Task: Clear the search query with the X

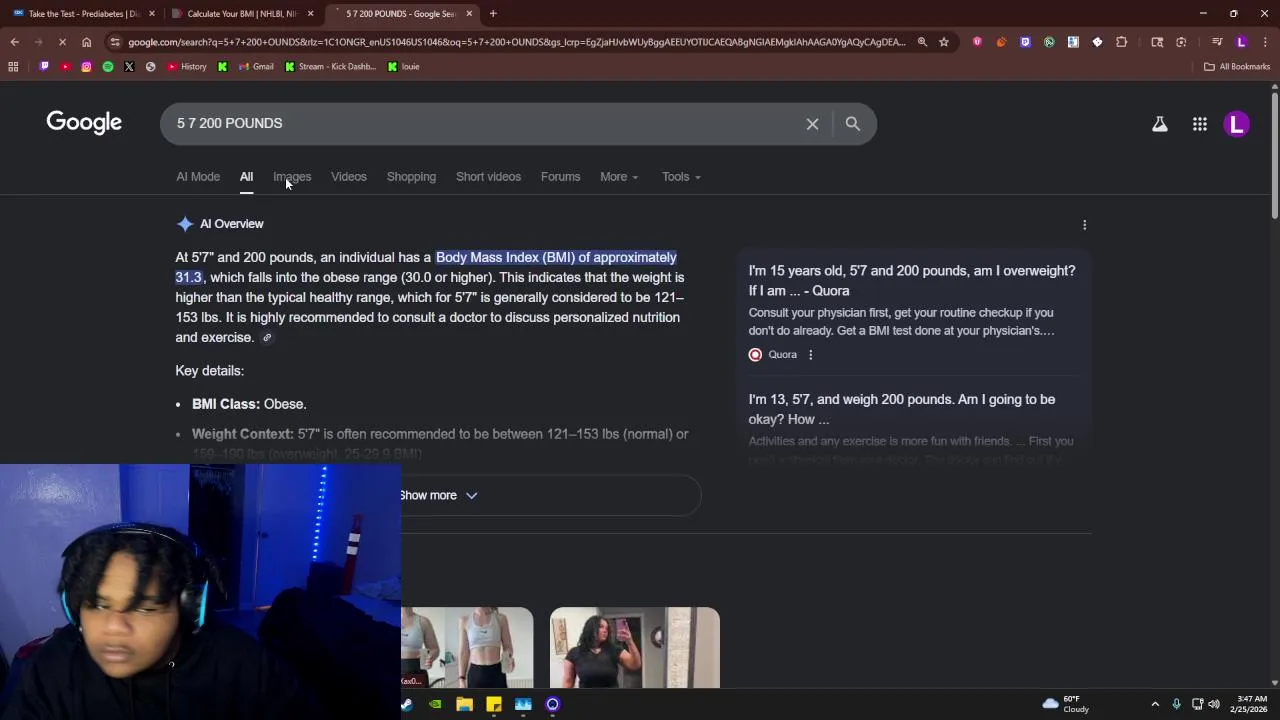Action: click(812, 124)
